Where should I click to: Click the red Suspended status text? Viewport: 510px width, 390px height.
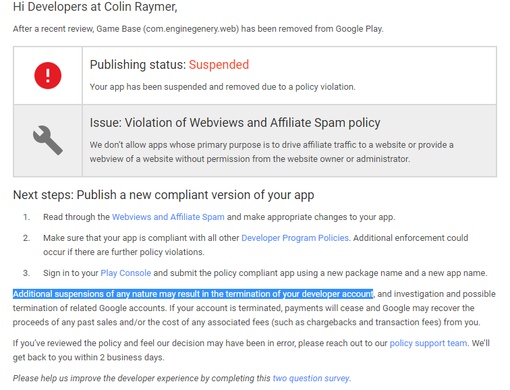coord(219,65)
